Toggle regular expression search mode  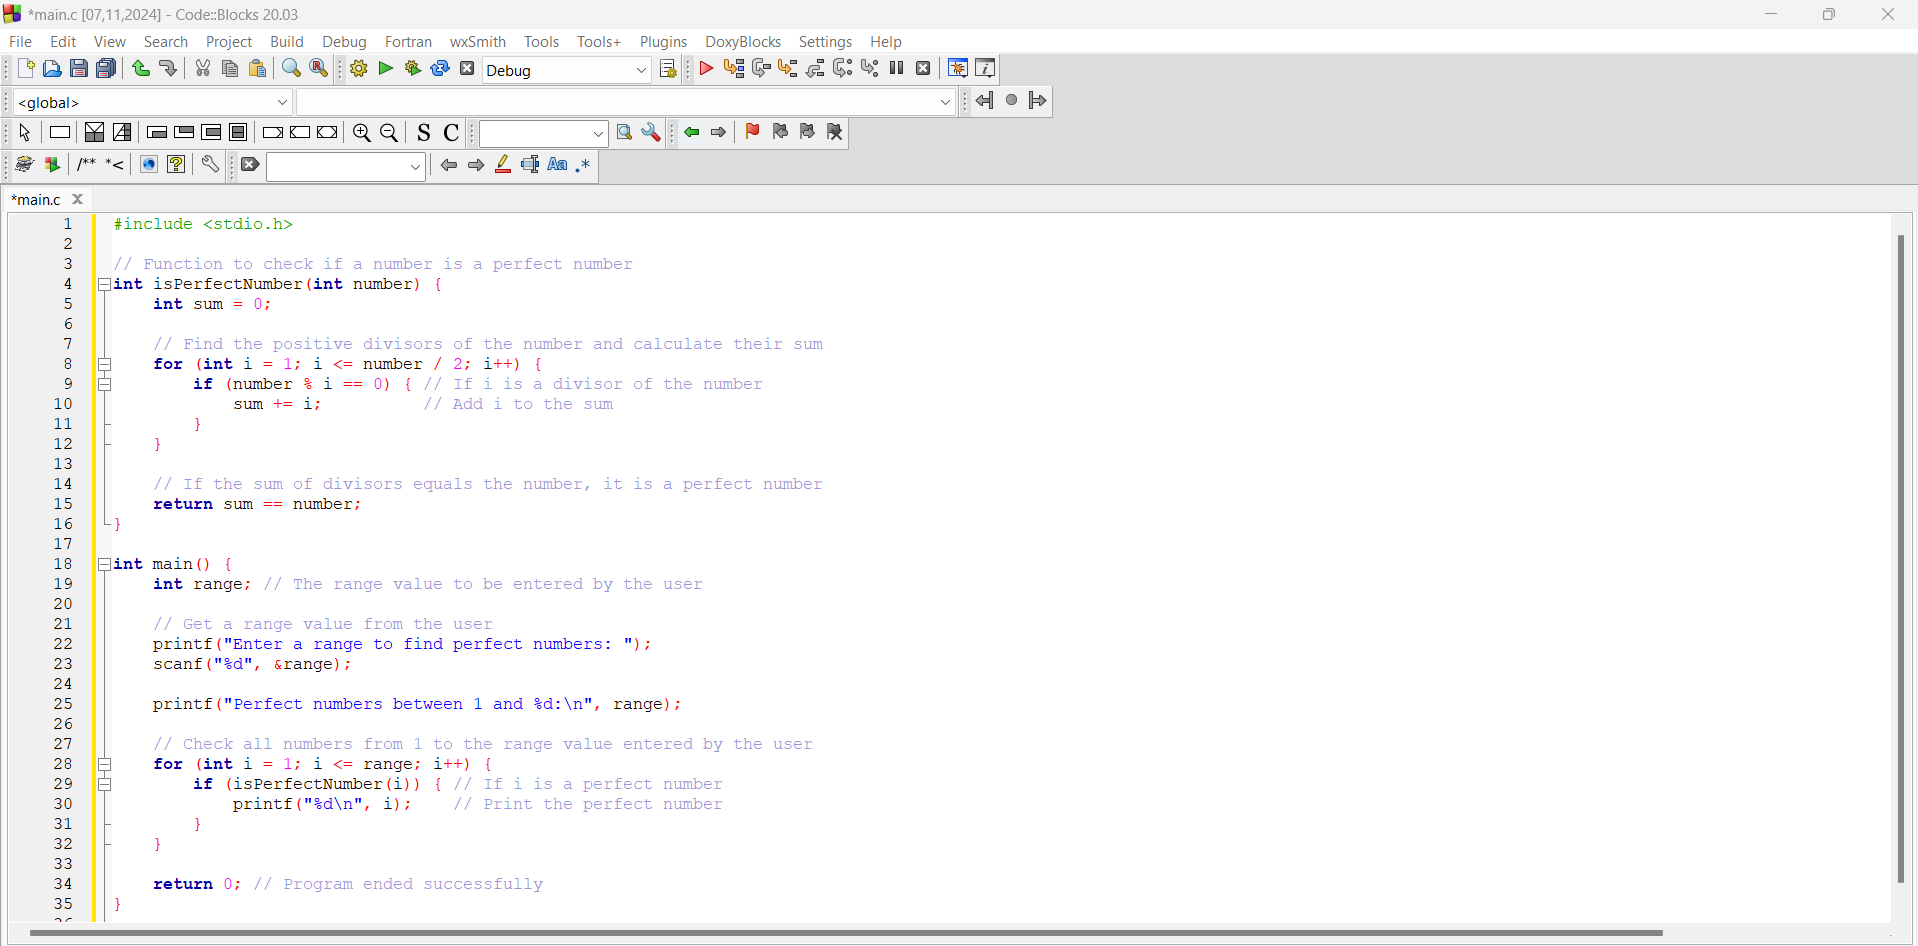point(583,165)
